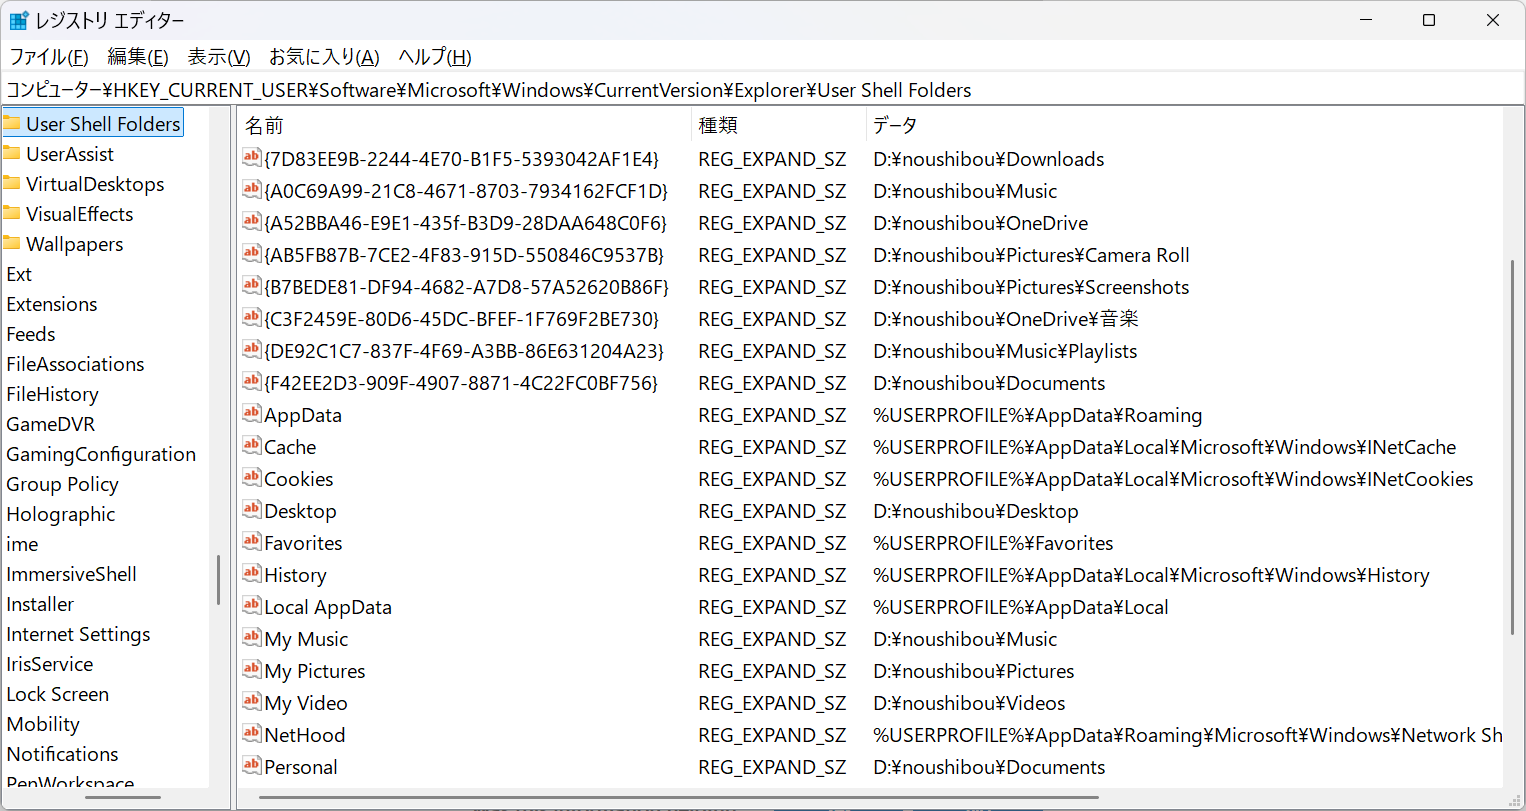Click the registry path address bar
Screen dimensions: 1526x811
(x=763, y=90)
